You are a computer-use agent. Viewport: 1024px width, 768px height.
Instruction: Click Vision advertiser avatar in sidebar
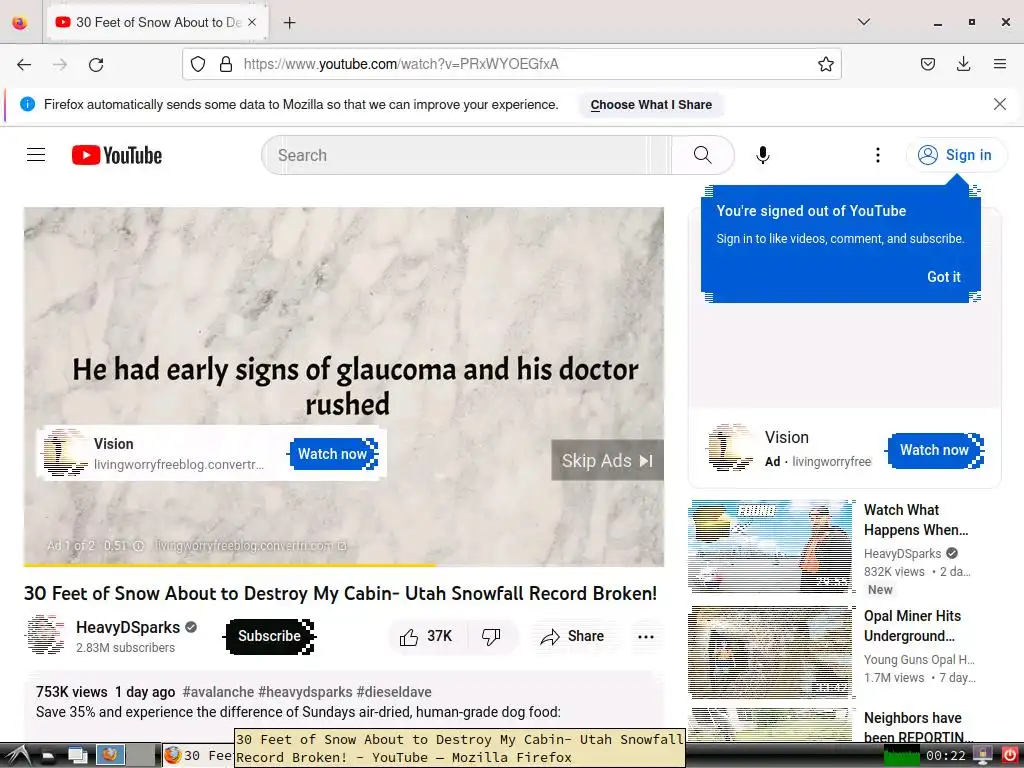click(x=731, y=447)
